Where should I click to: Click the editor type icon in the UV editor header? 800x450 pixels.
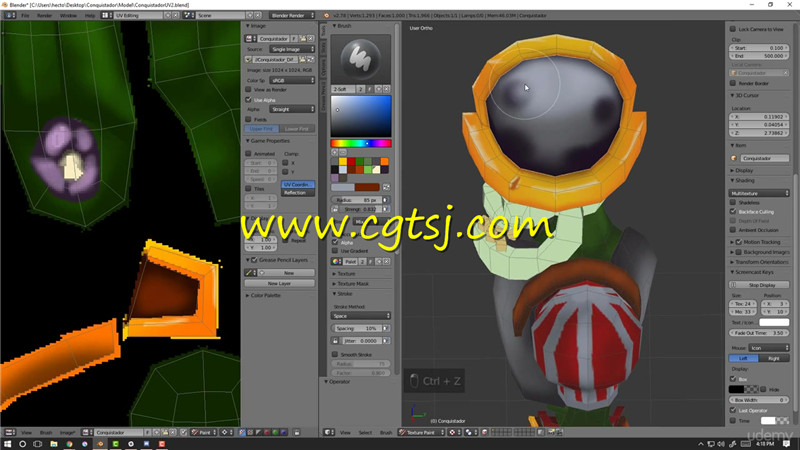tap(10, 432)
